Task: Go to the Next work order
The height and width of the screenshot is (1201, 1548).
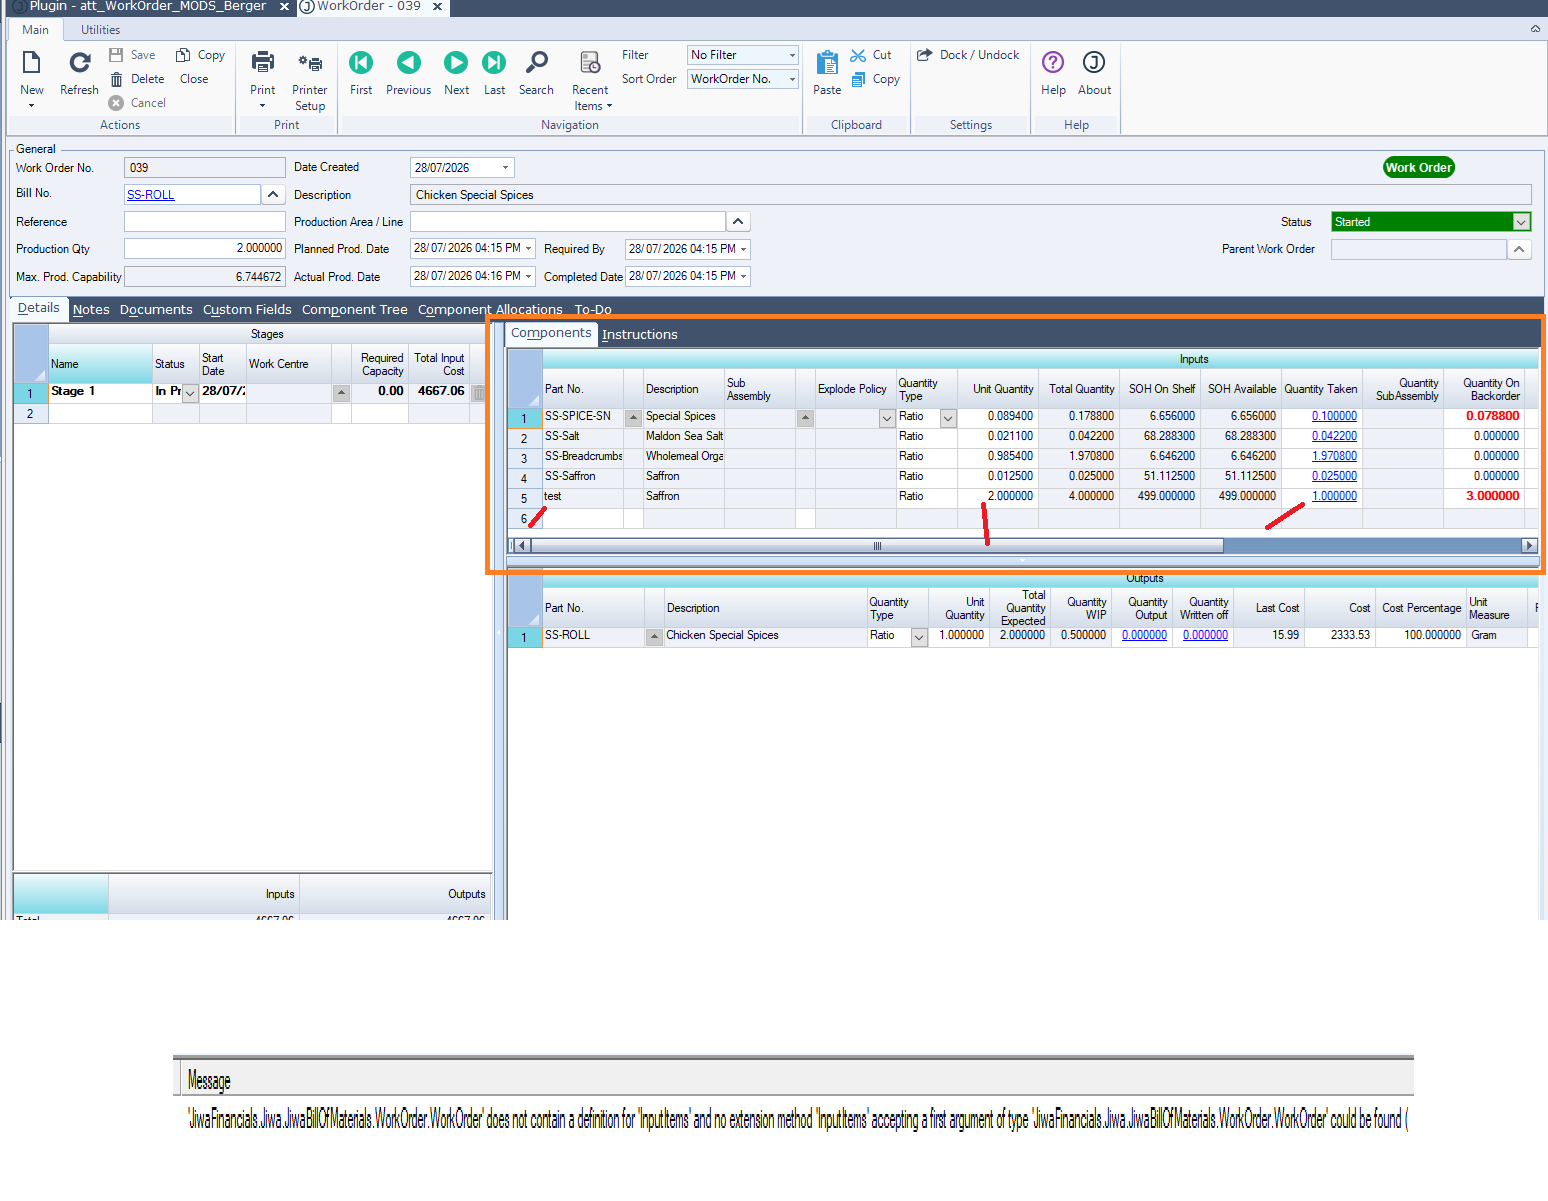Action: point(456,63)
